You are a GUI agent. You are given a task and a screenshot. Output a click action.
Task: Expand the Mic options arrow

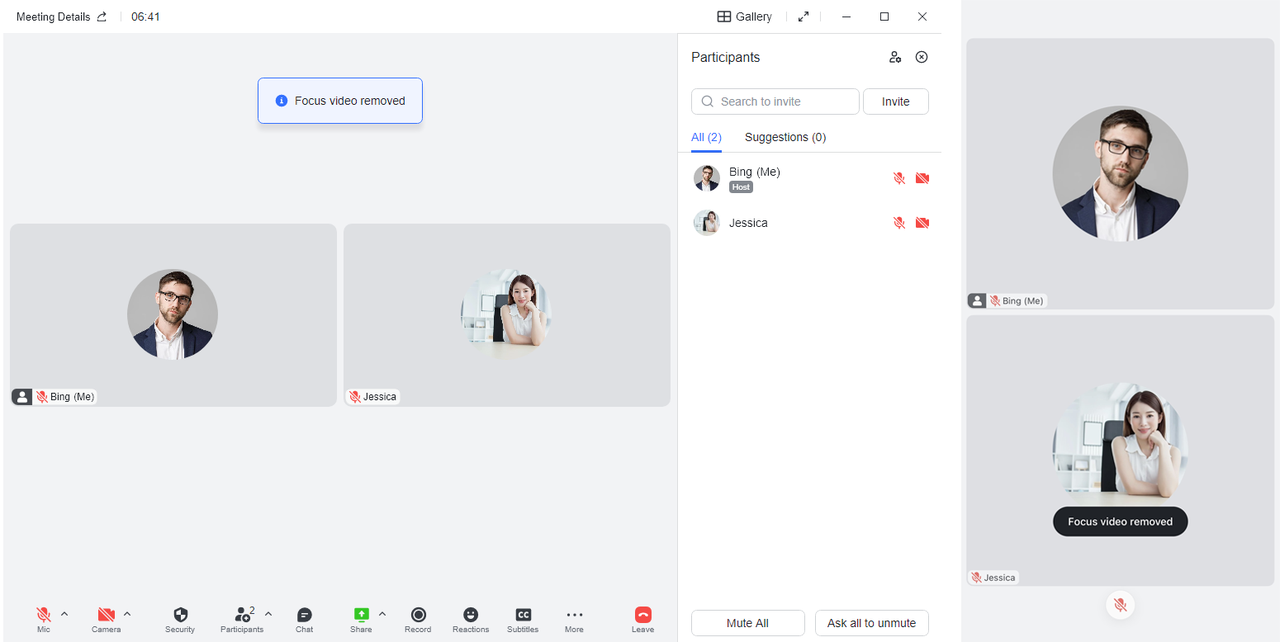tap(65, 614)
